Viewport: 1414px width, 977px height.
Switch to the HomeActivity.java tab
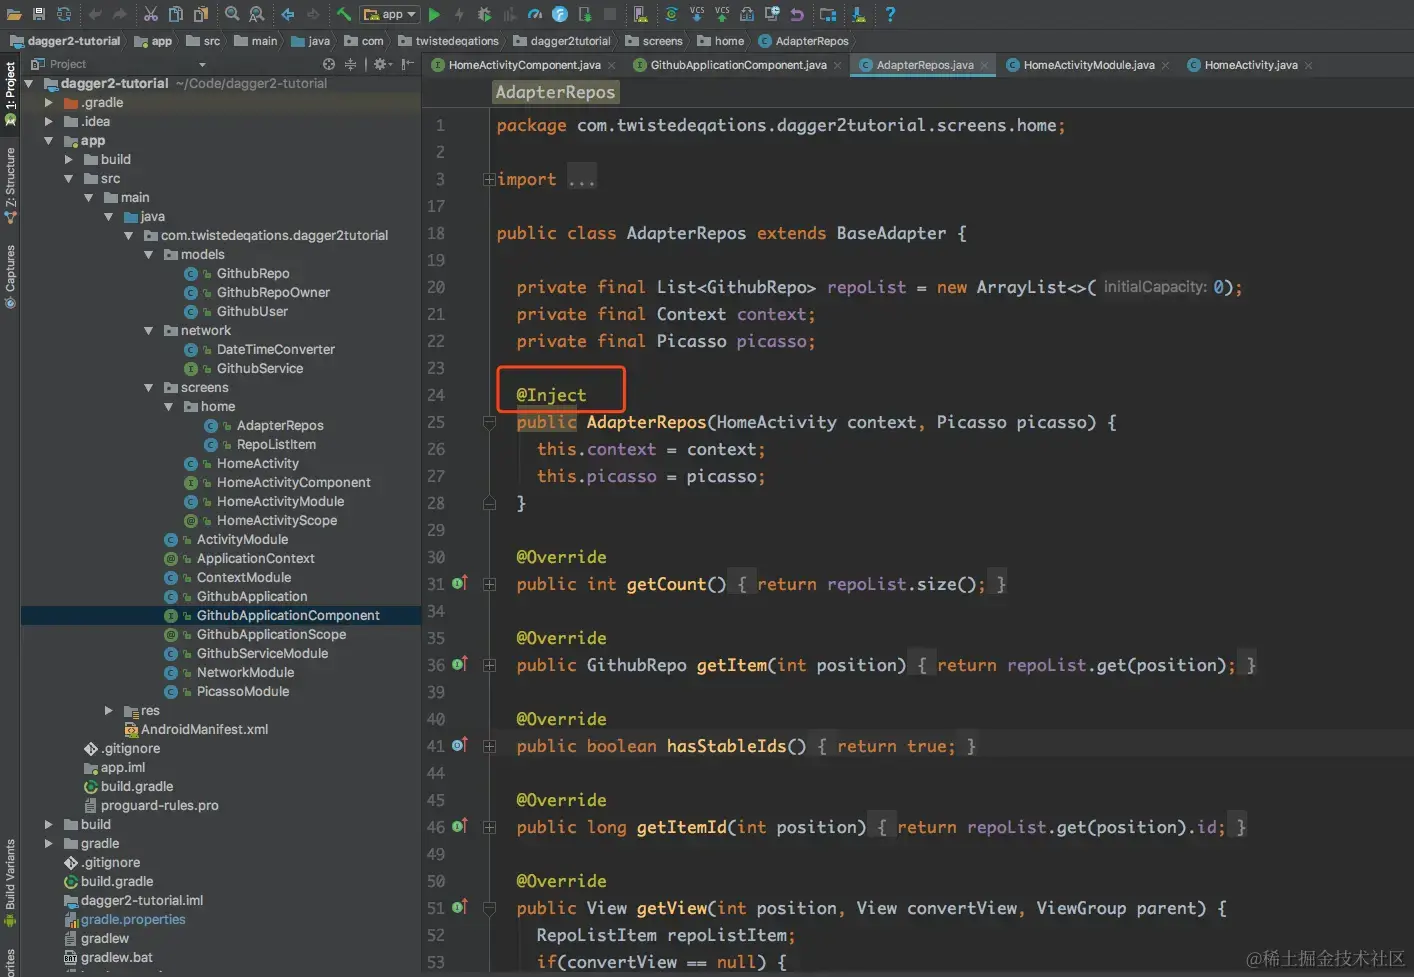(1250, 65)
